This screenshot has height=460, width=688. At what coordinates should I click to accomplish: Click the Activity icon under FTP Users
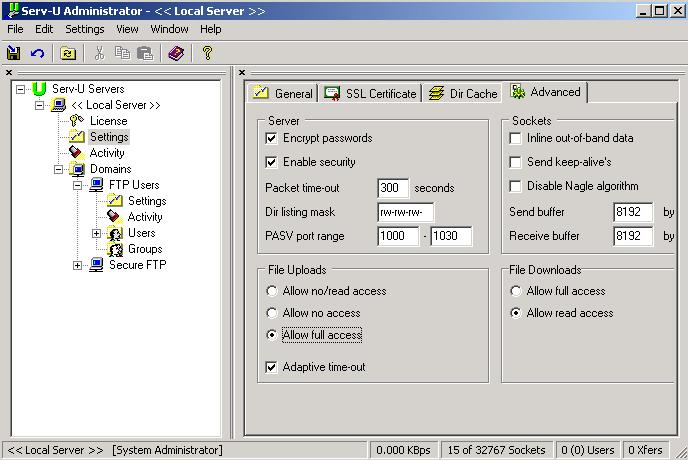[114, 217]
